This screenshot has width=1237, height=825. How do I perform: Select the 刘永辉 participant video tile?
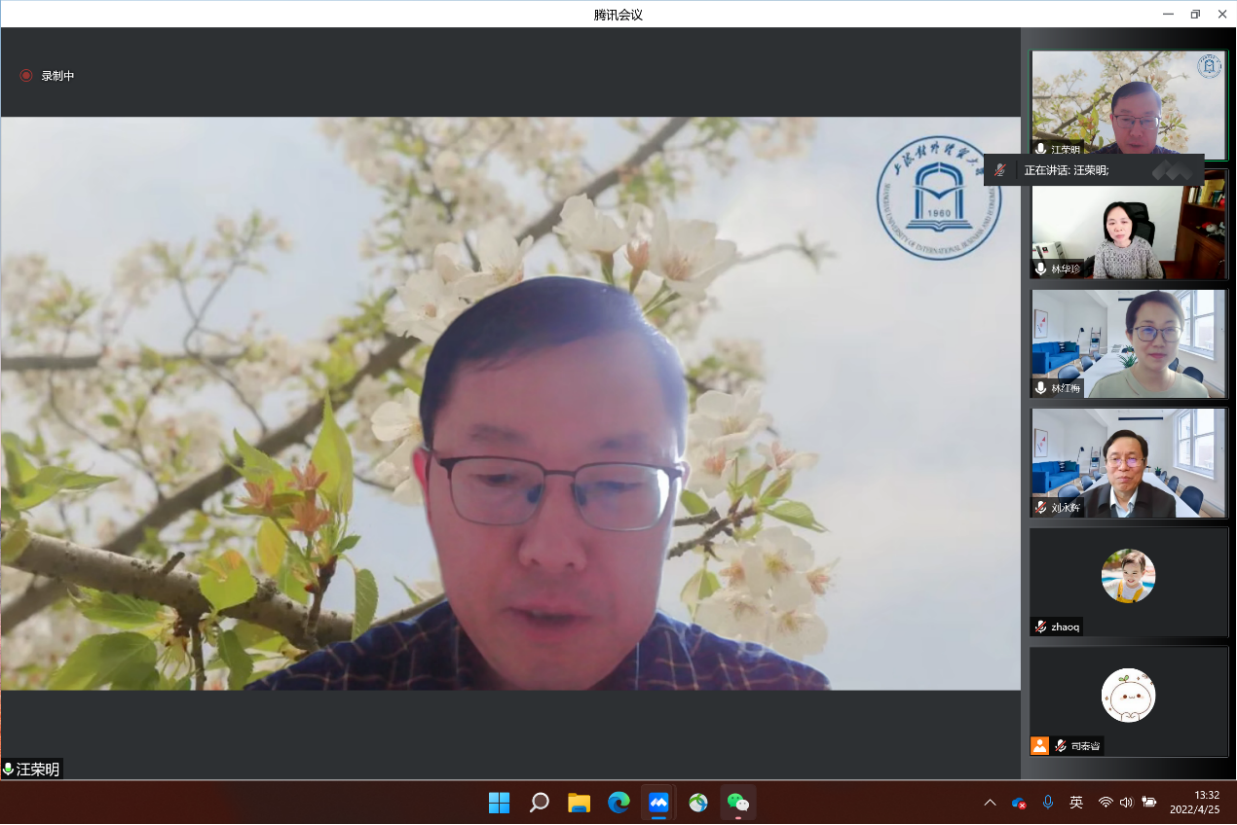1128,462
